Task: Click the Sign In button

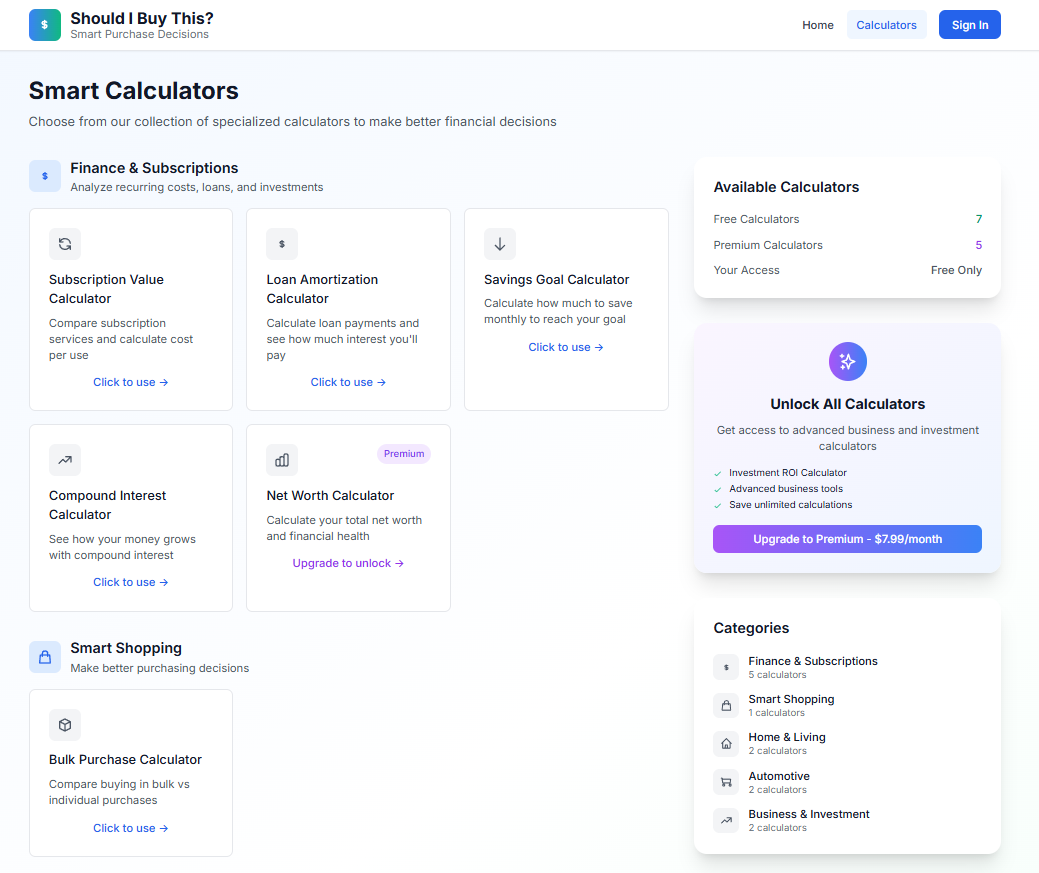Action: [x=969, y=25]
